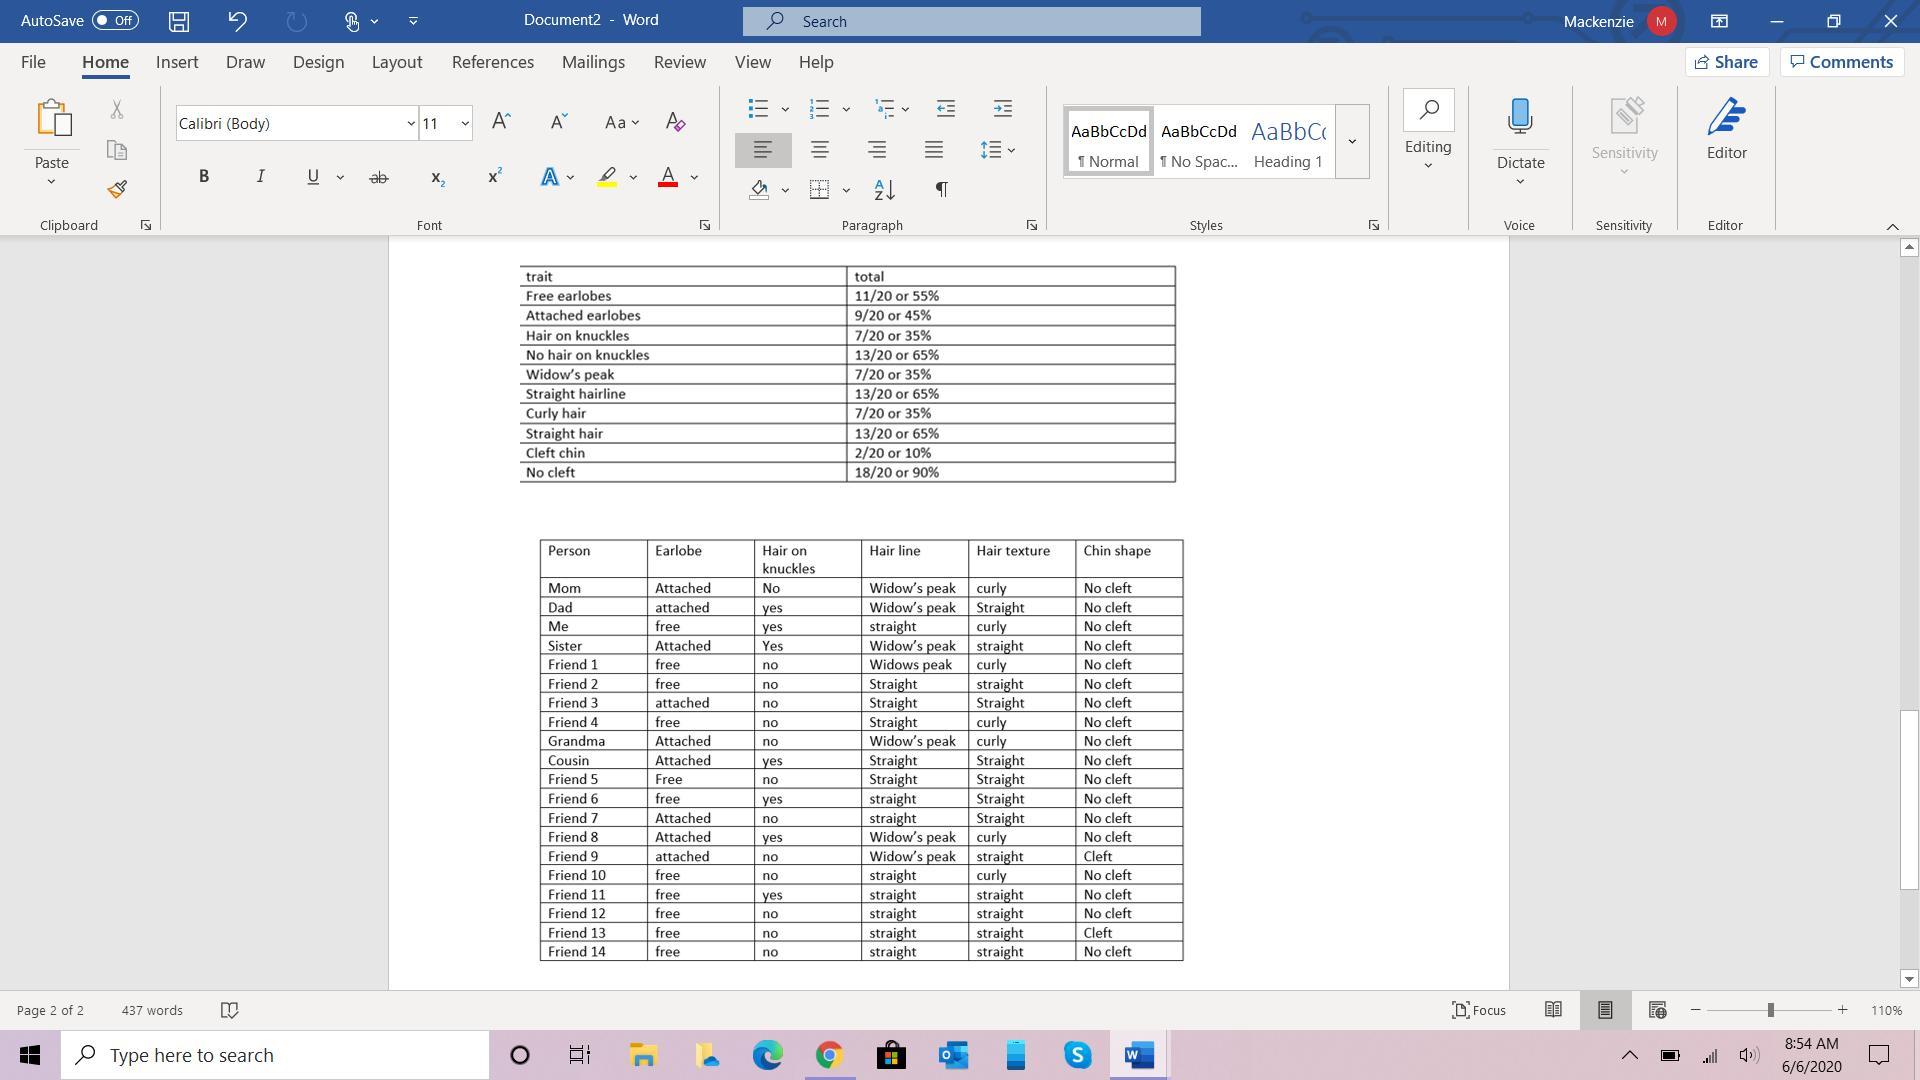Expand the Styles gallery more arrow

click(x=1352, y=141)
